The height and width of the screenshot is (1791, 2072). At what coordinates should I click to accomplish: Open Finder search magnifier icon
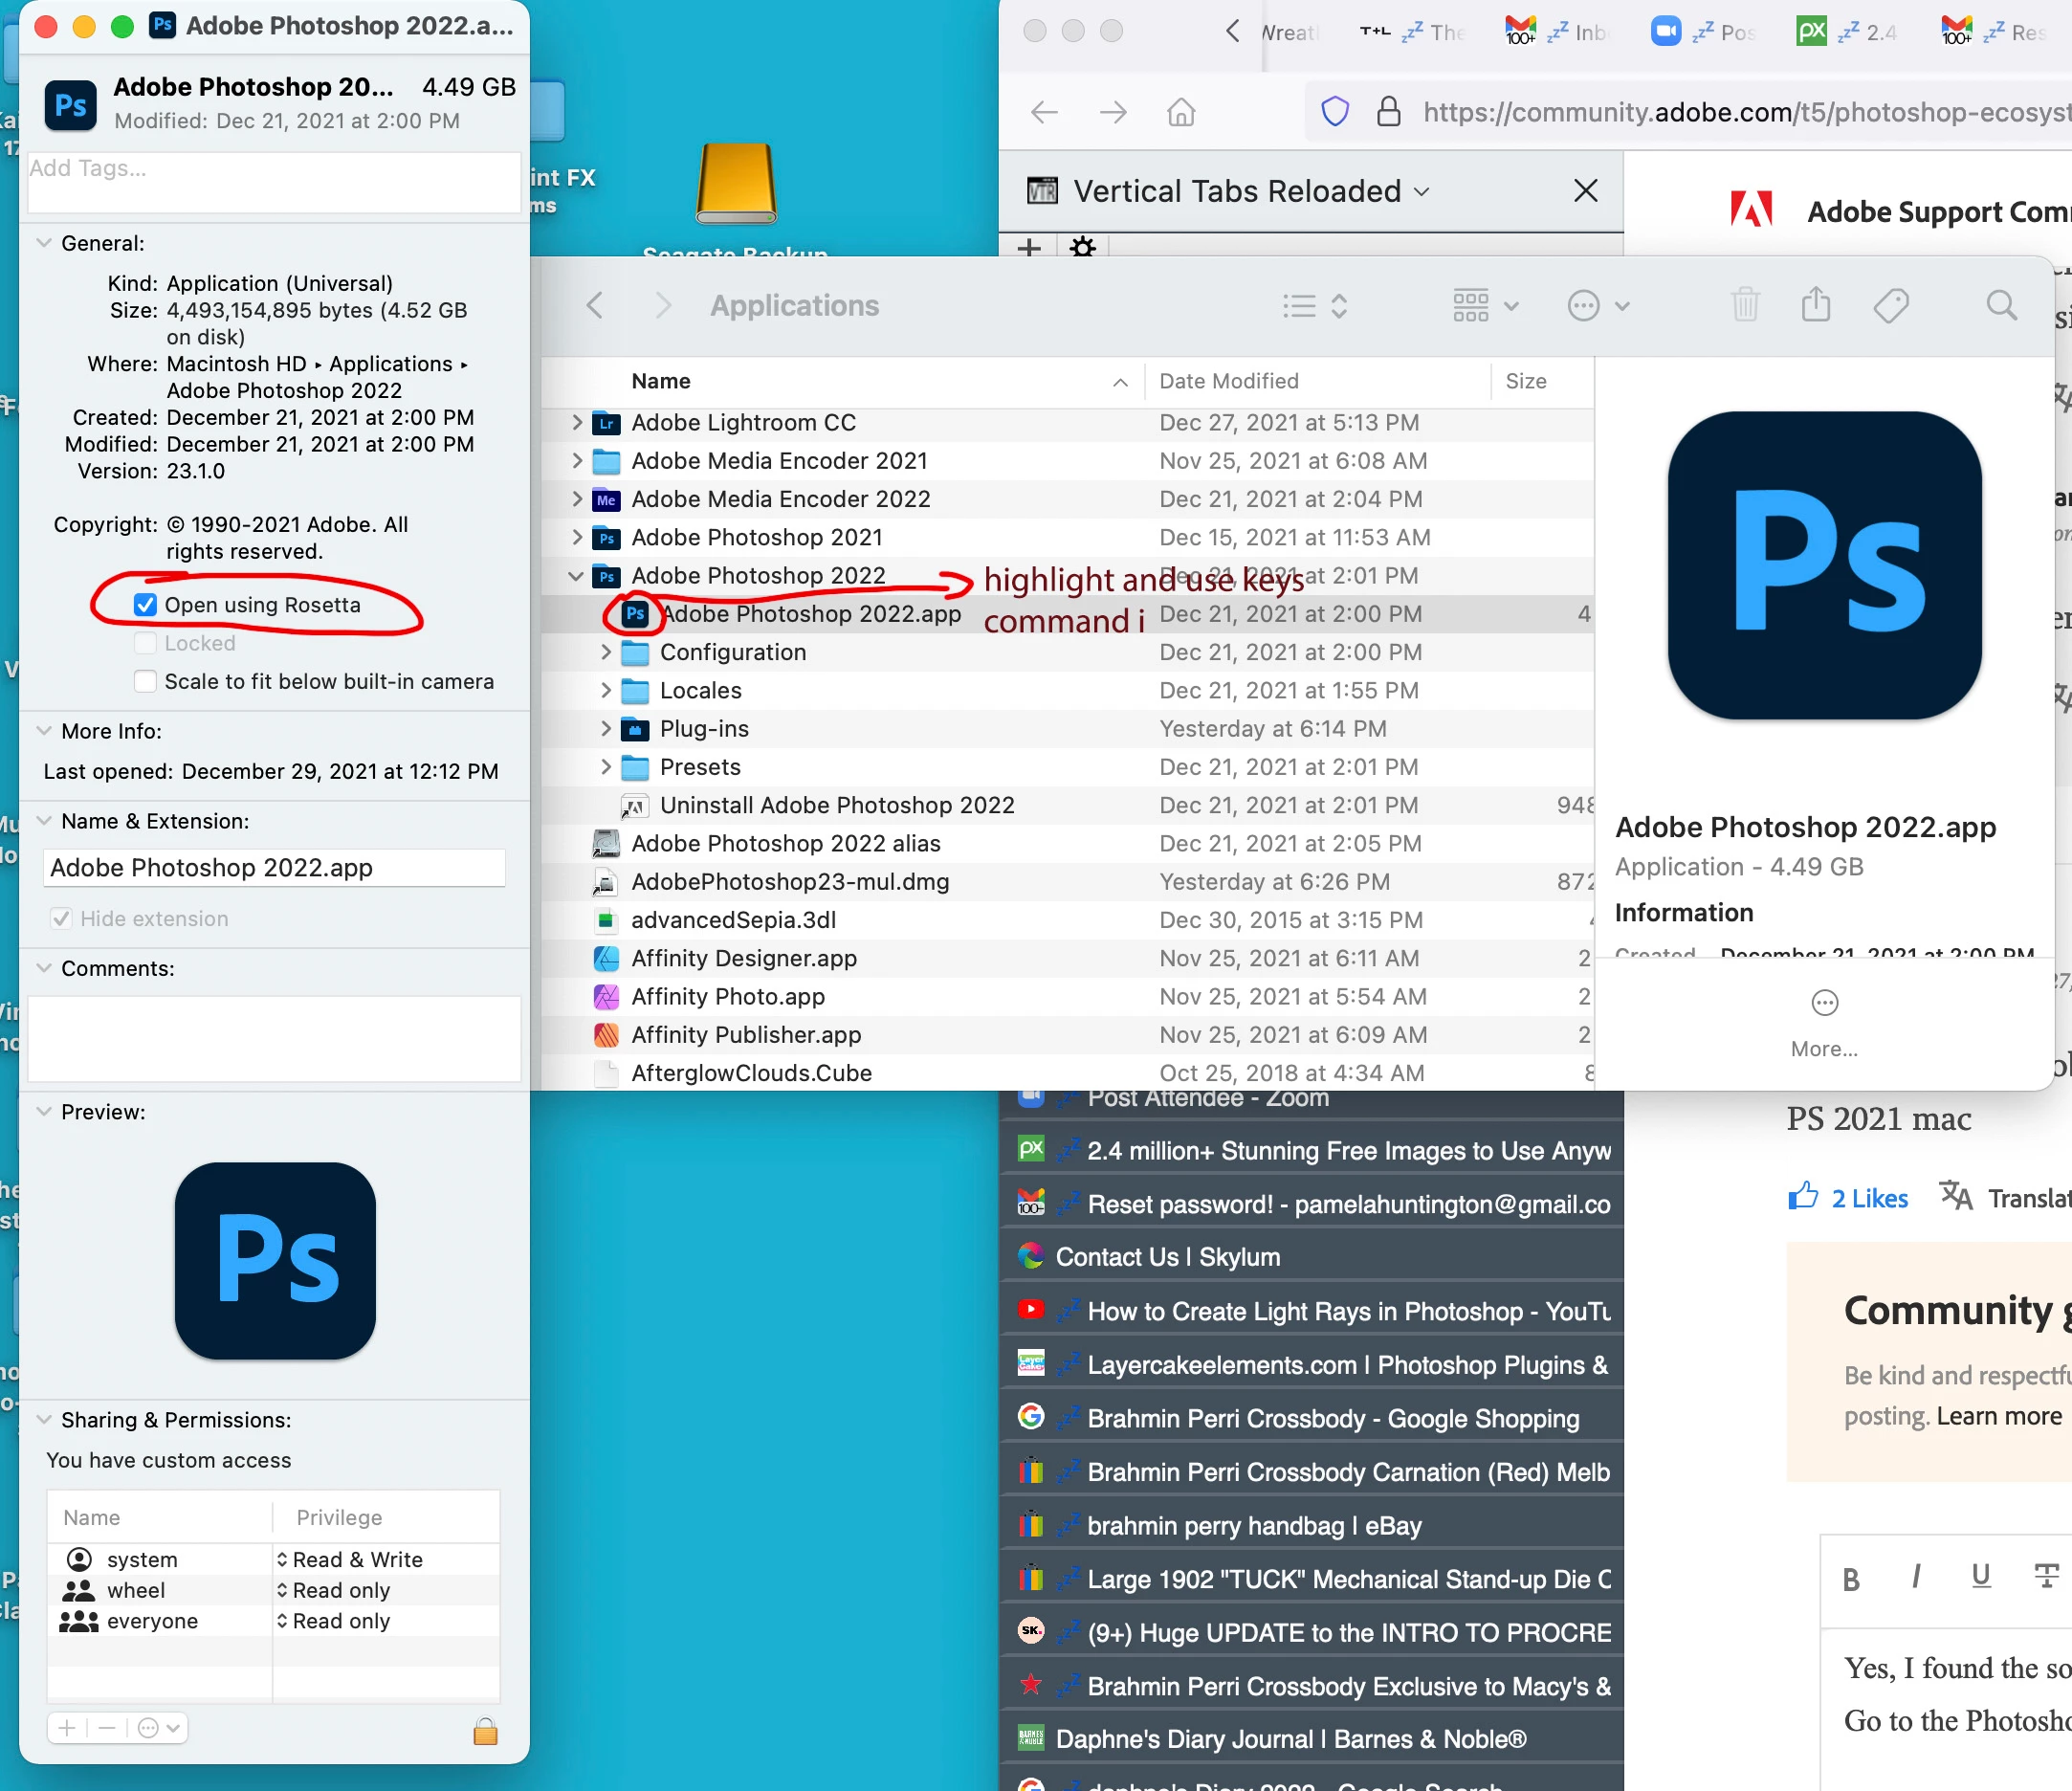coord(2000,305)
